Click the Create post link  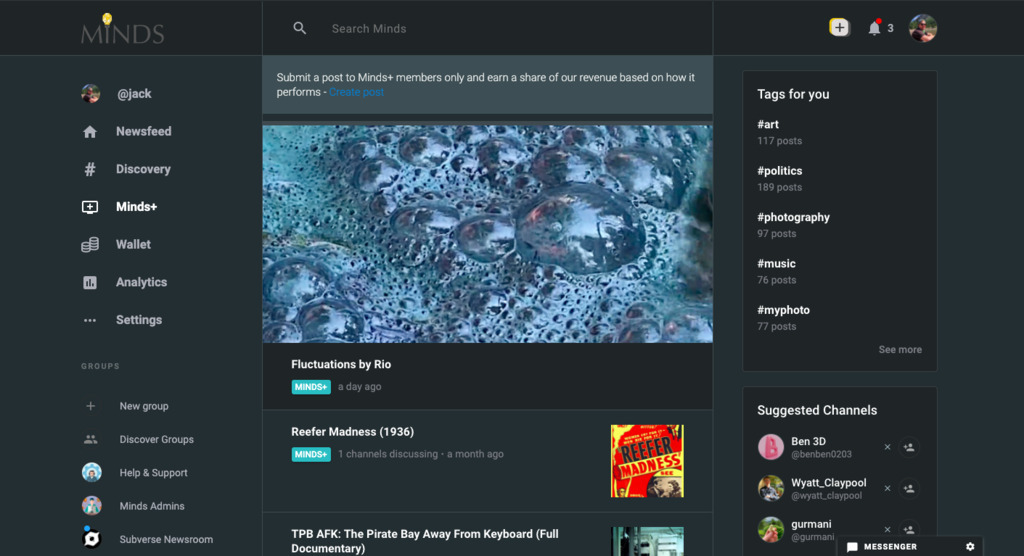[x=357, y=92]
